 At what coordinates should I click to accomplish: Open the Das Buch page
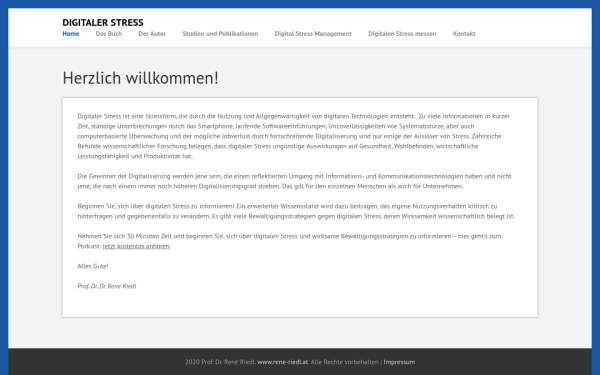[x=109, y=34]
